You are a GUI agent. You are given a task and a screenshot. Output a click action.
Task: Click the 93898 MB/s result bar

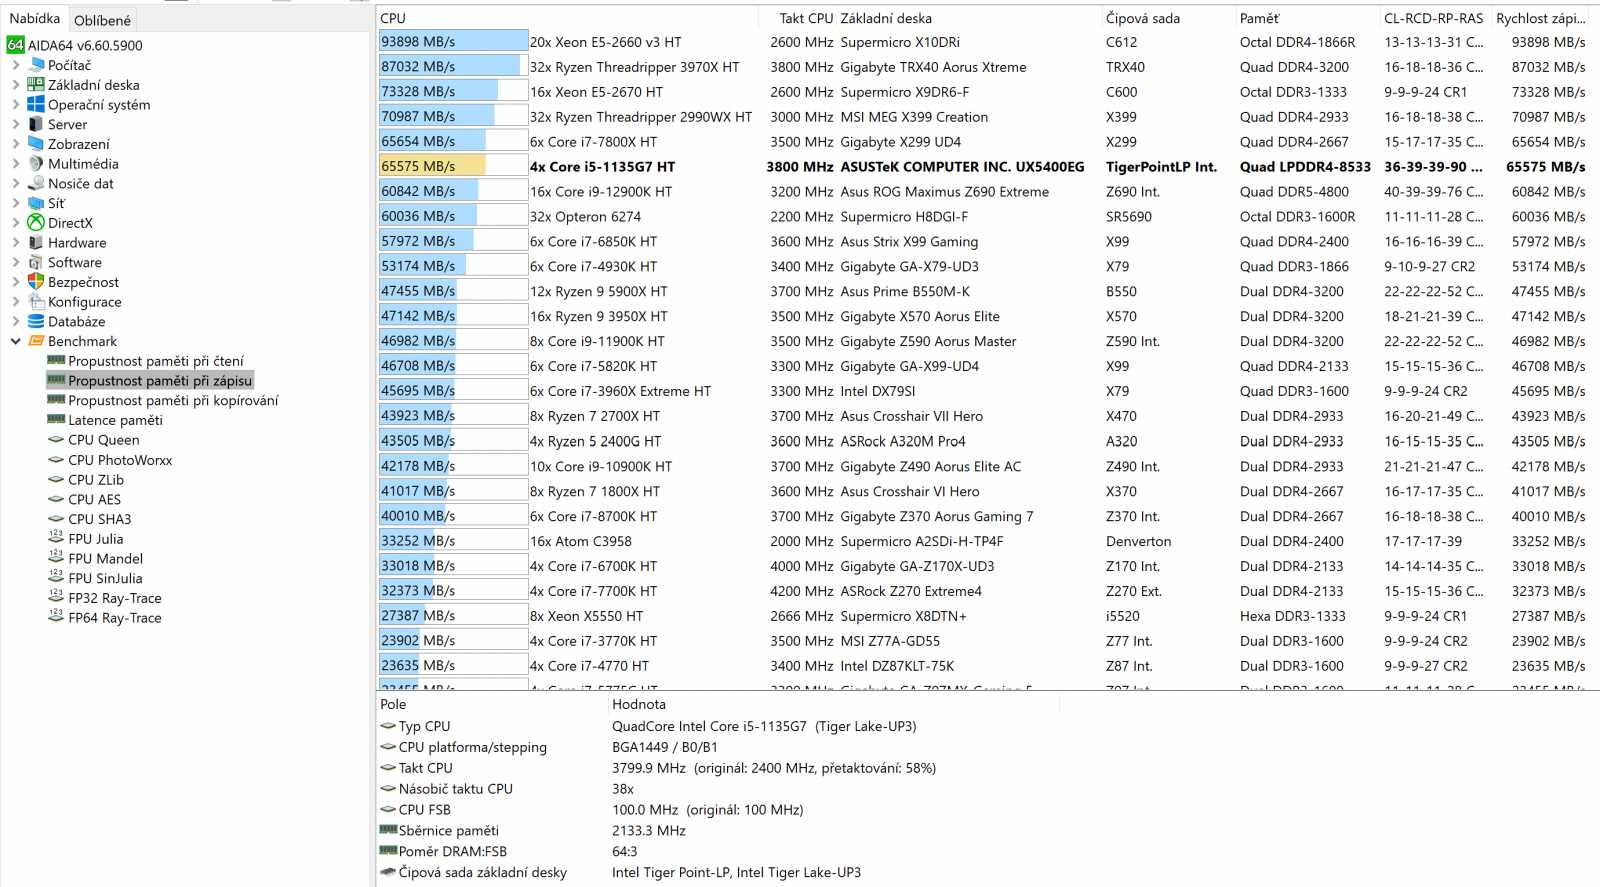(453, 42)
